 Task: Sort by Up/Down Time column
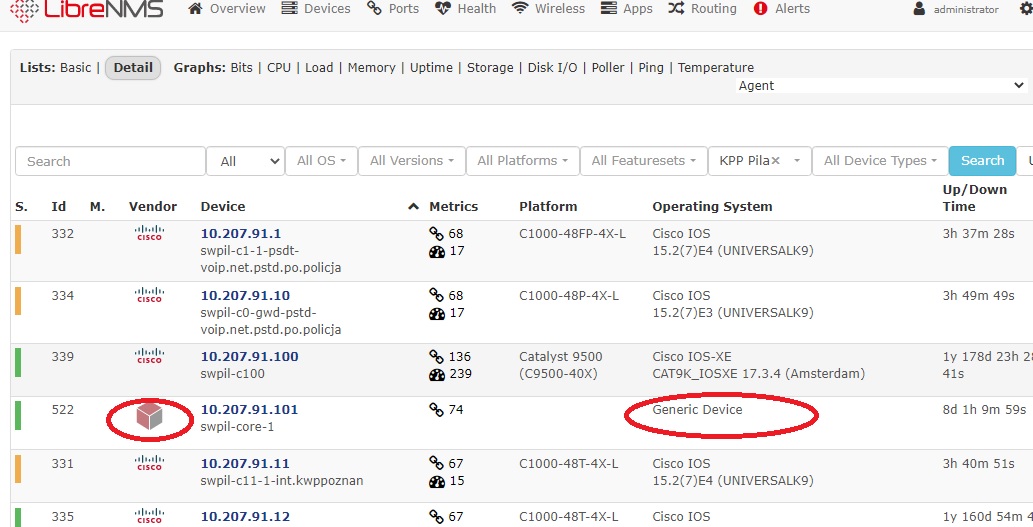click(975, 198)
